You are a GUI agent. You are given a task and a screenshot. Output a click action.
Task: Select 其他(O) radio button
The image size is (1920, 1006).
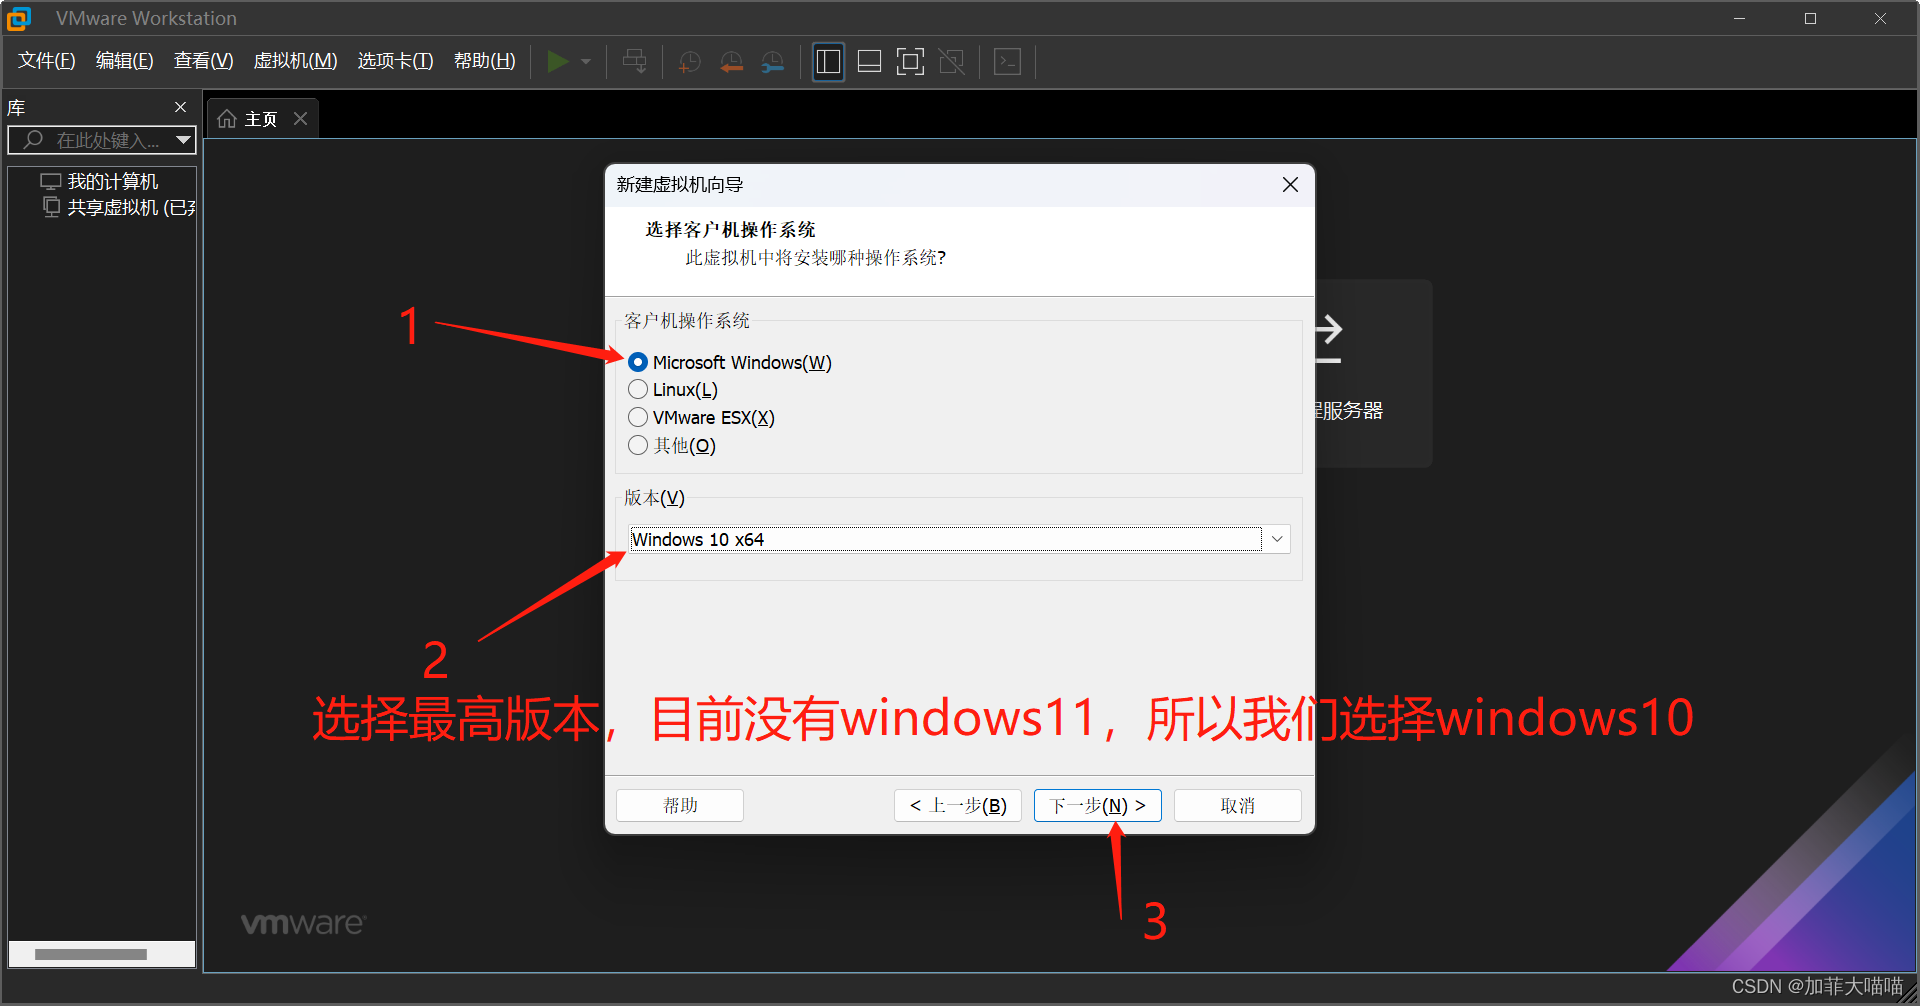(x=638, y=446)
